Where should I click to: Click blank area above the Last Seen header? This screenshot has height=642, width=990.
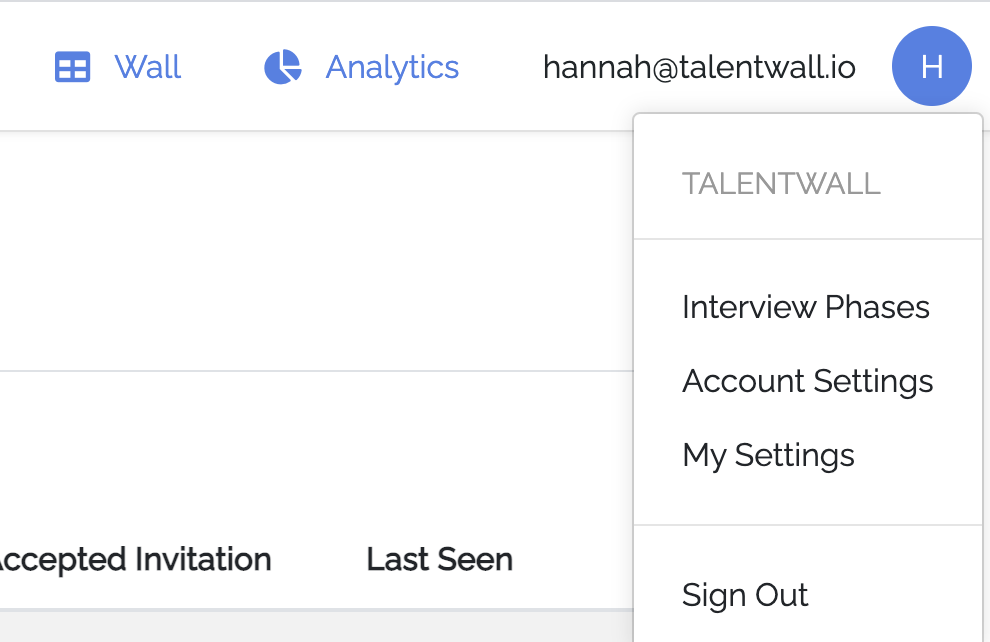(x=439, y=460)
